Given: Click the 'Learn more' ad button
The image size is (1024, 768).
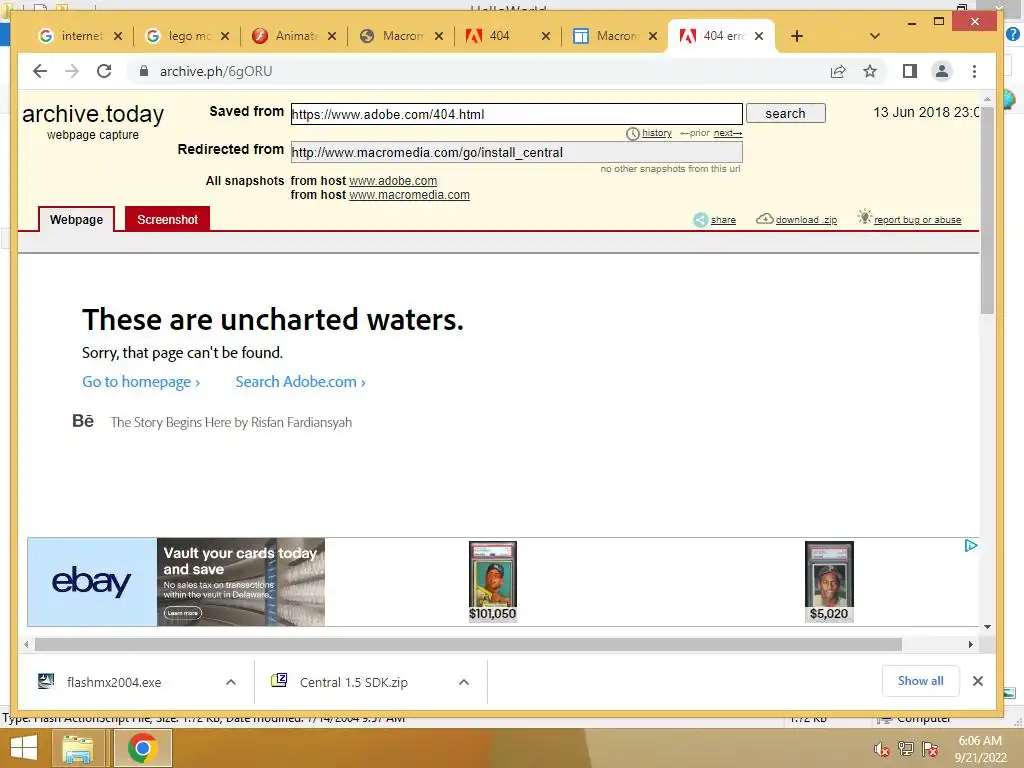Looking at the screenshot, I should [183, 613].
